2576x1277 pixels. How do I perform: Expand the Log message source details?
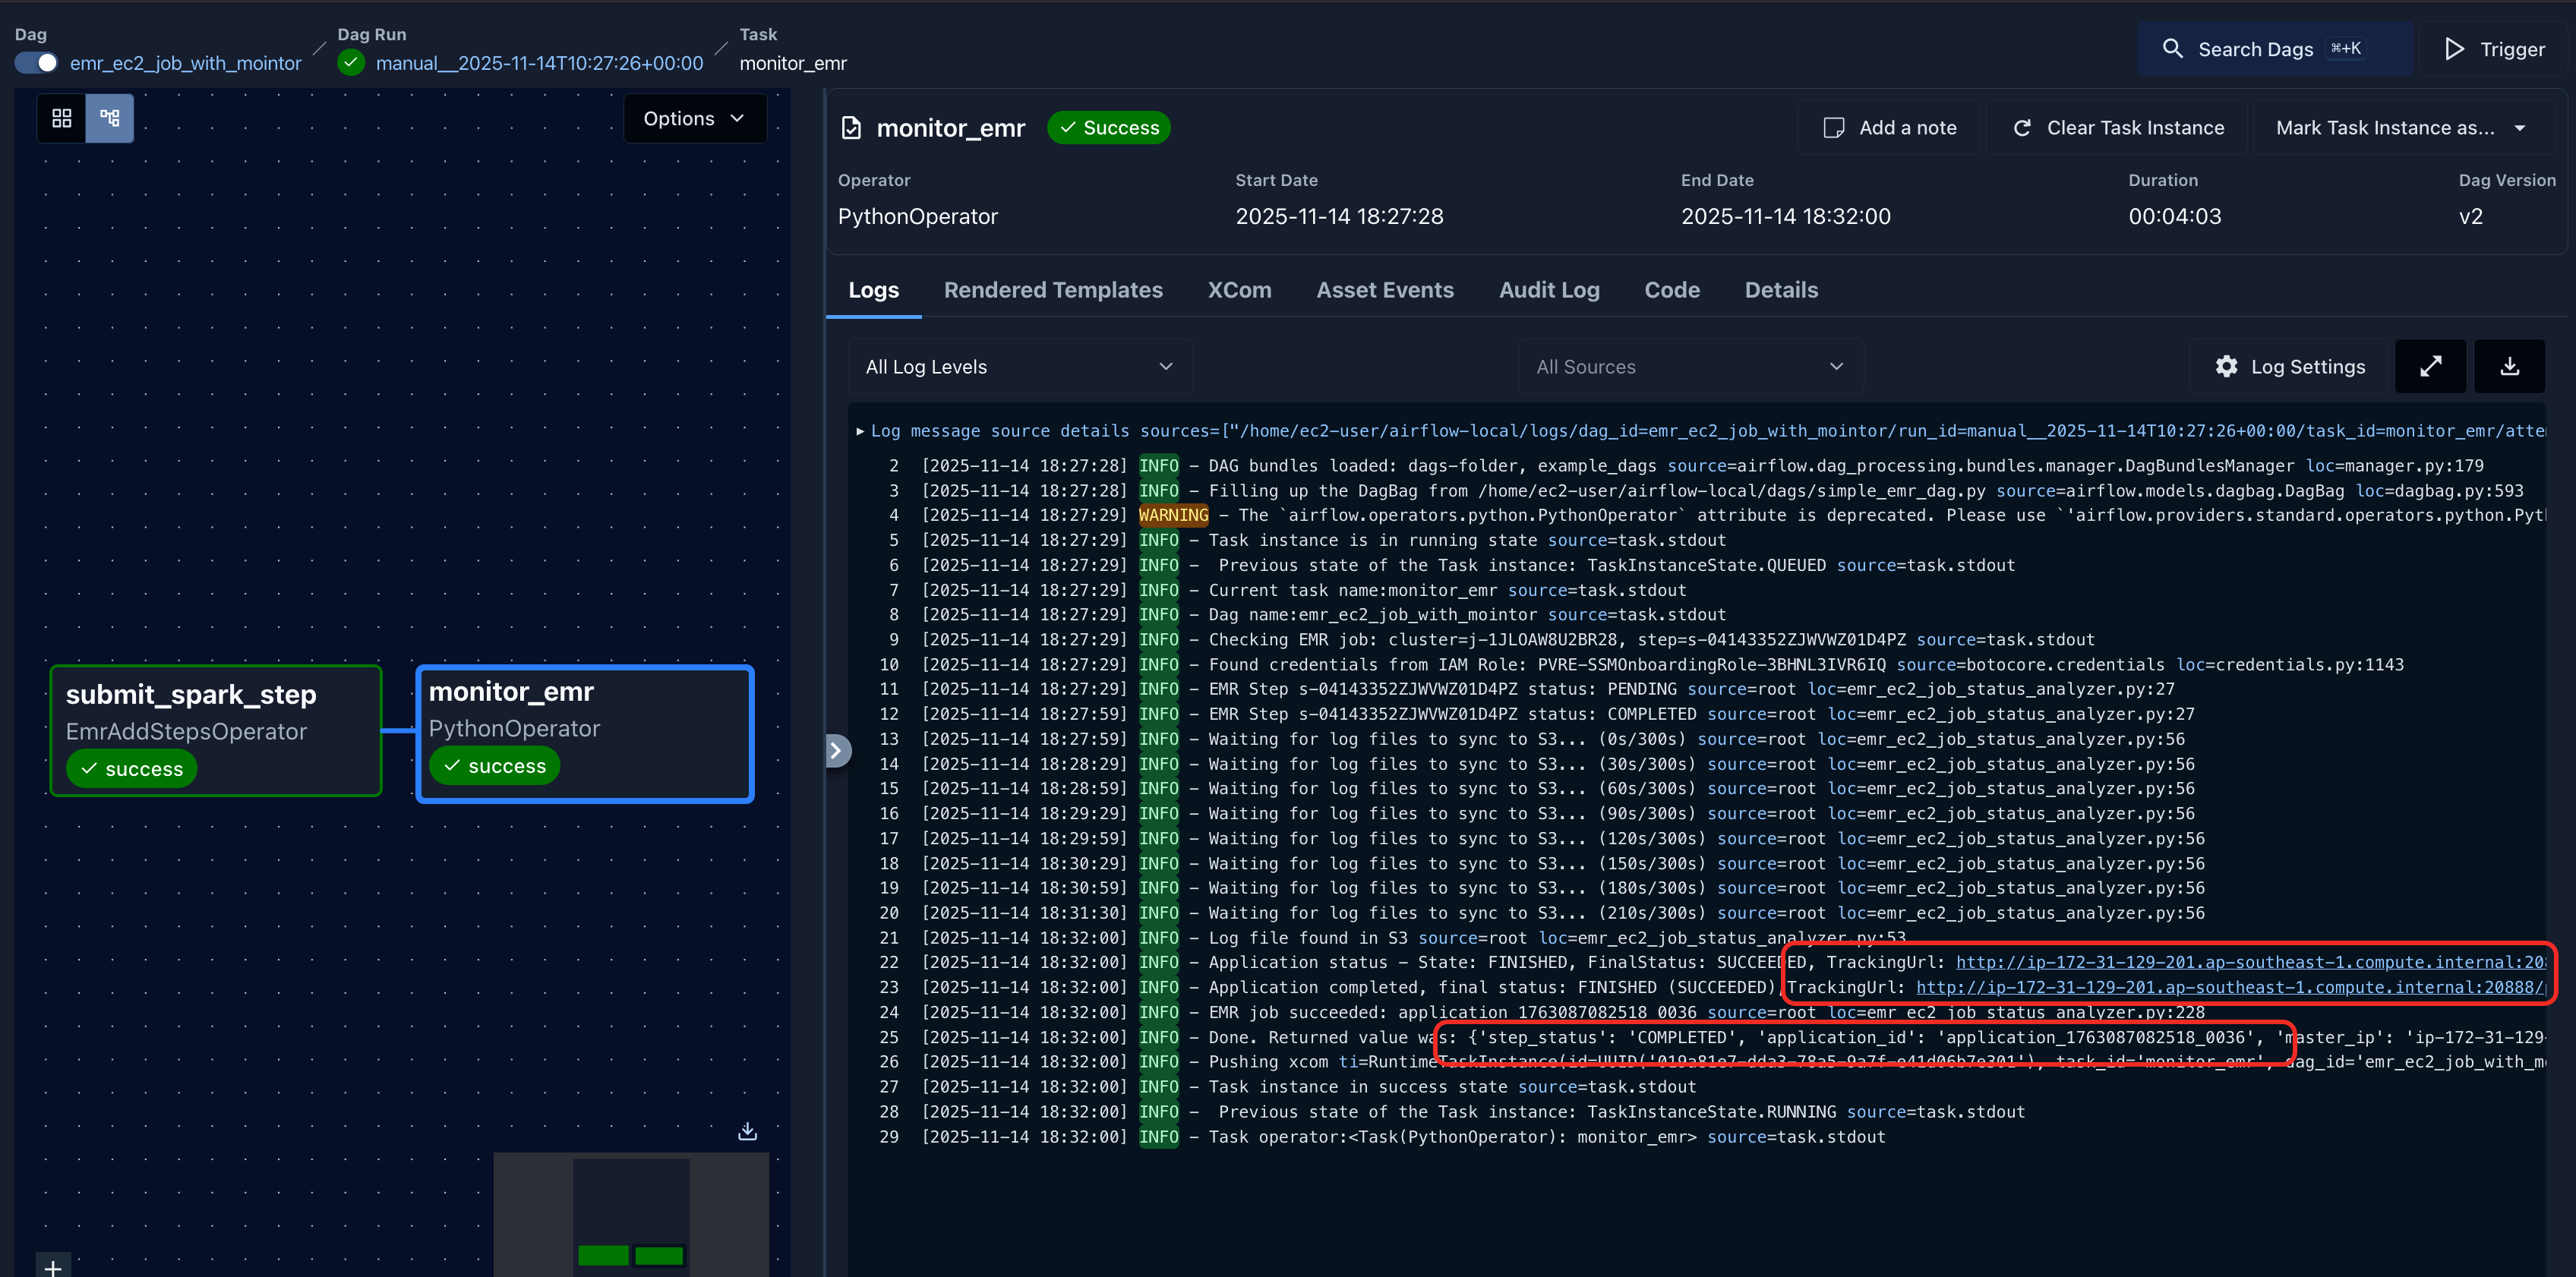pyautogui.click(x=860, y=431)
